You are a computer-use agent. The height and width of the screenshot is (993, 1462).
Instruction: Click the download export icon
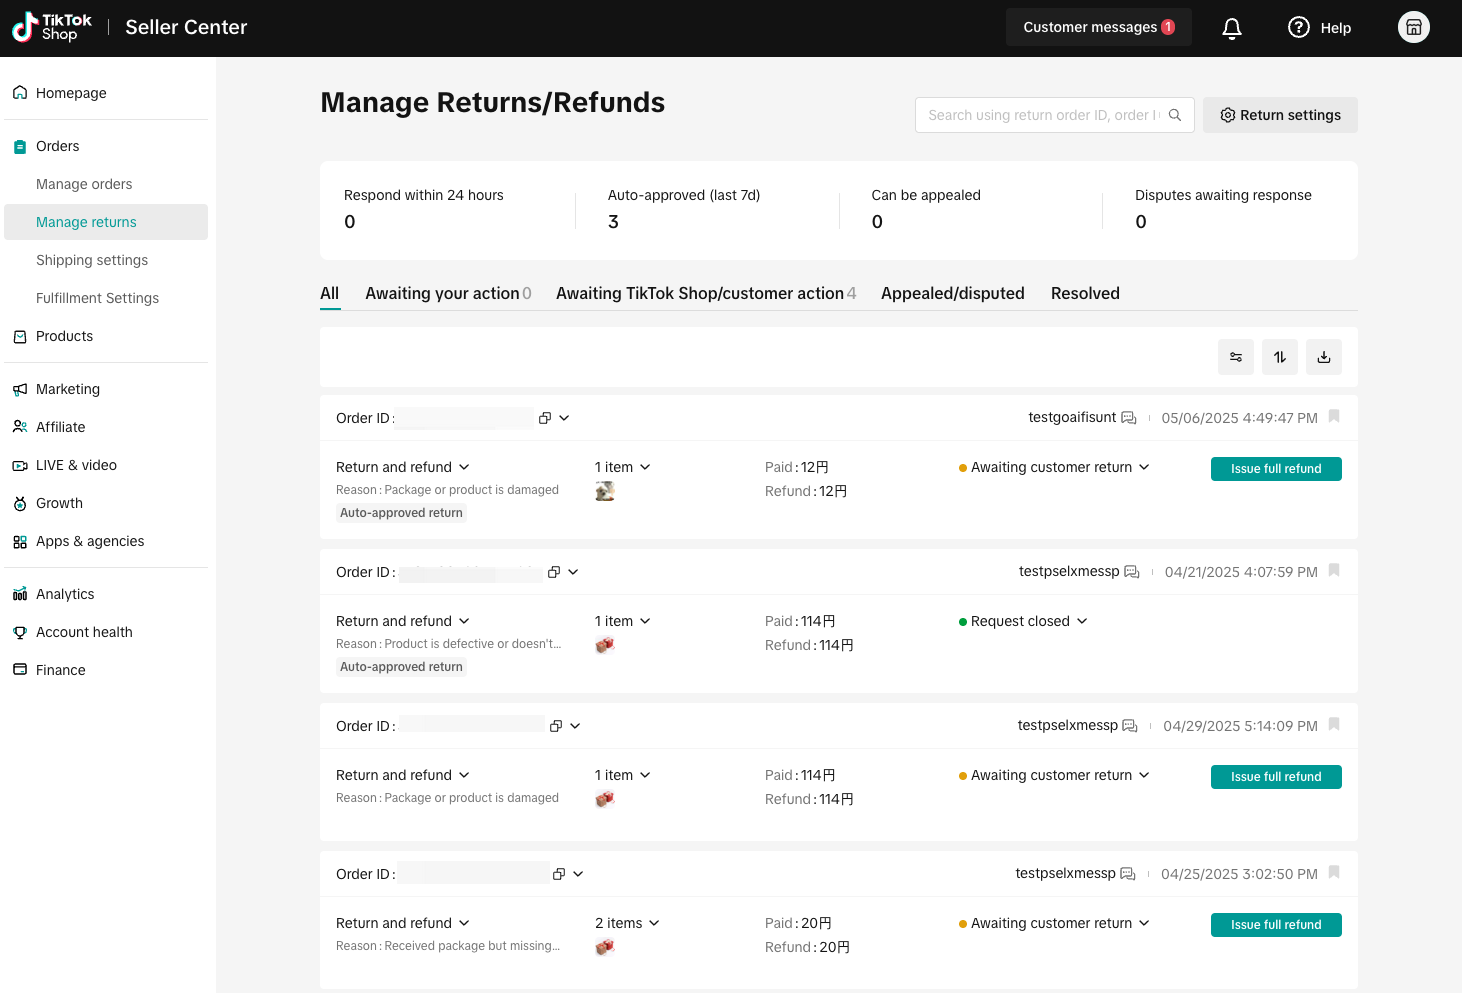coord(1324,357)
